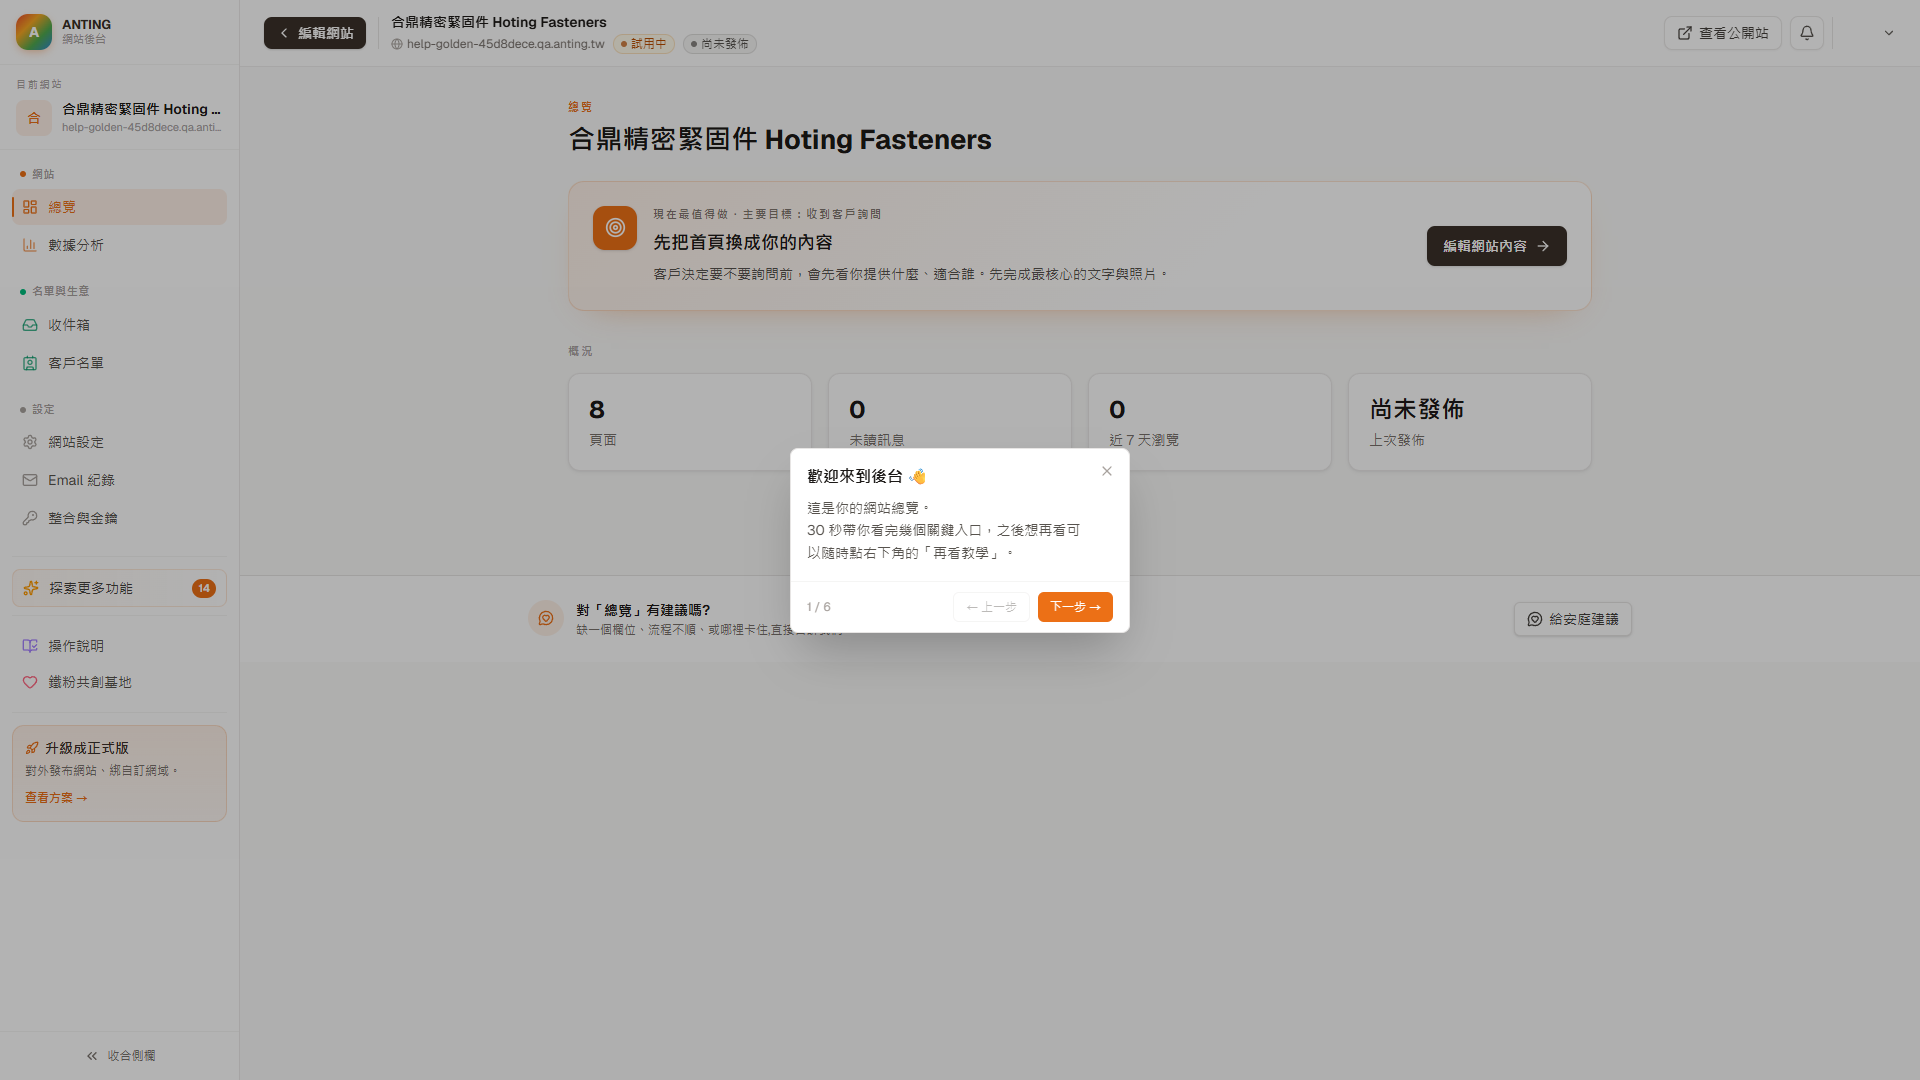
Task: Click the help-golden site URL text
Action: [x=505, y=44]
